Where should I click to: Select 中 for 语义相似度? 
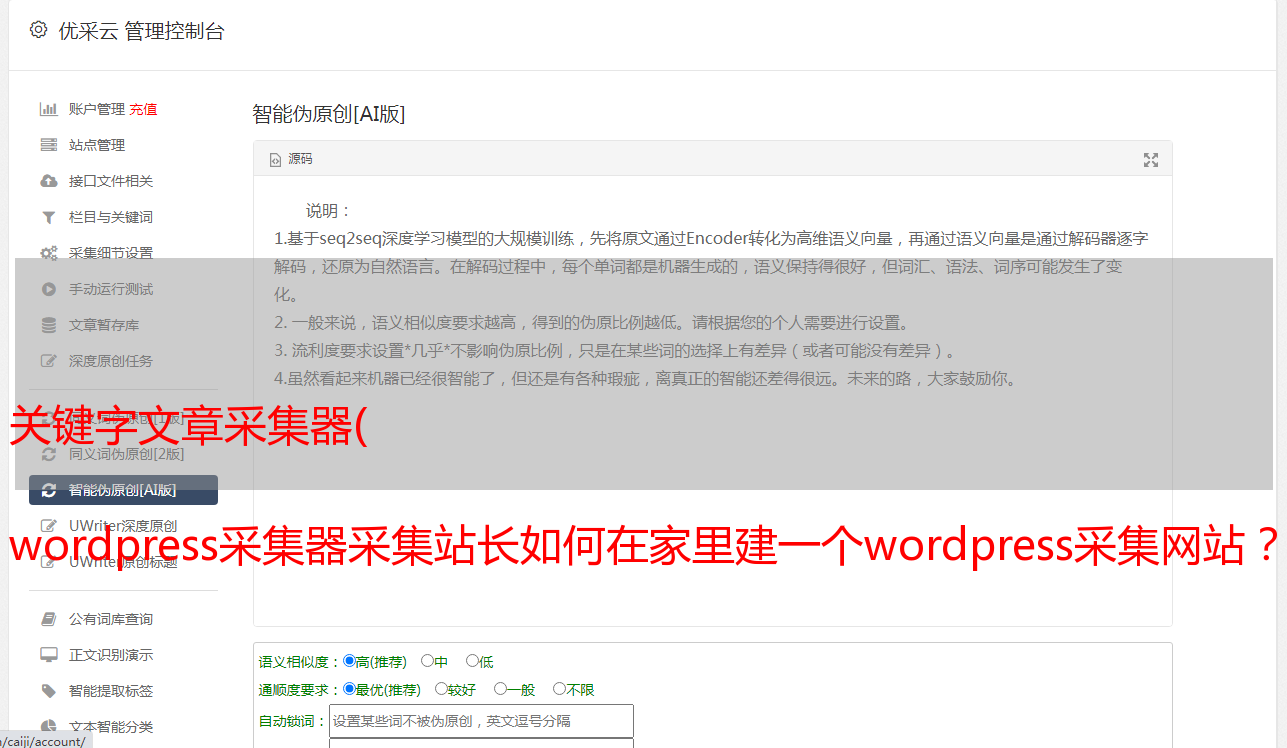pyautogui.click(x=427, y=661)
